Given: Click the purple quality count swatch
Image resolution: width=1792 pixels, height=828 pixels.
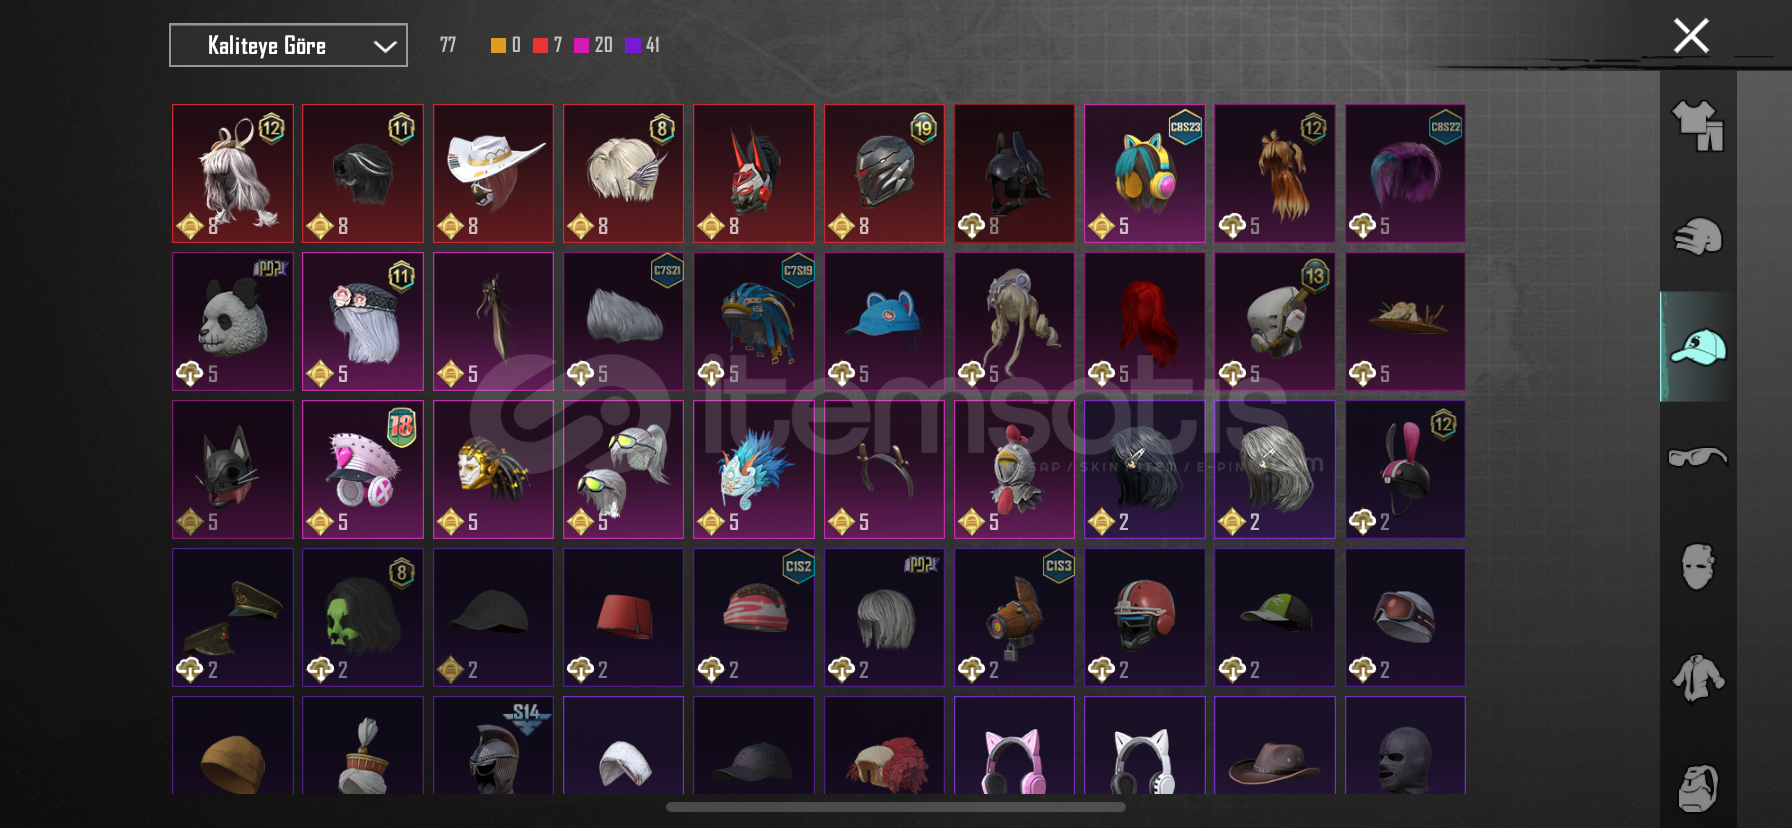Looking at the screenshot, I should (632, 45).
